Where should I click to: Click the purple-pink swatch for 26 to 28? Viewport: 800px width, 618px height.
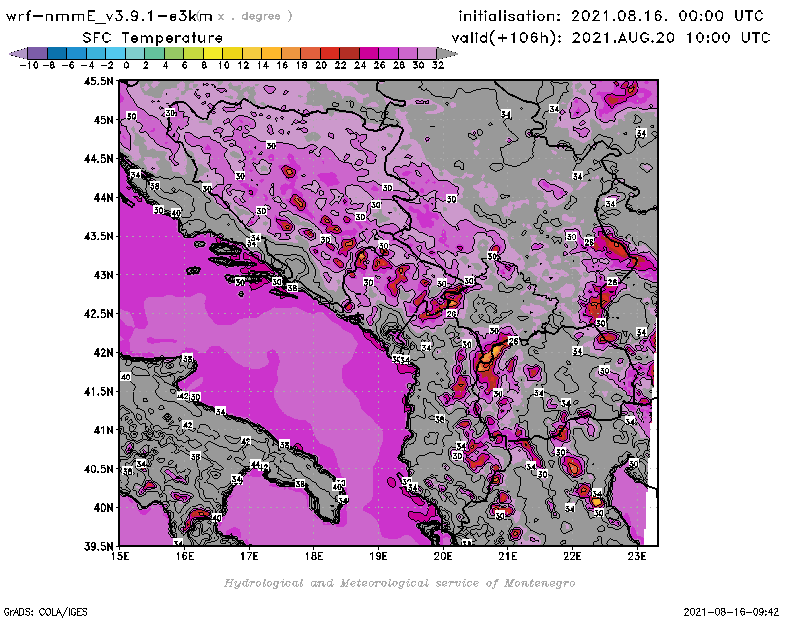coord(388,53)
